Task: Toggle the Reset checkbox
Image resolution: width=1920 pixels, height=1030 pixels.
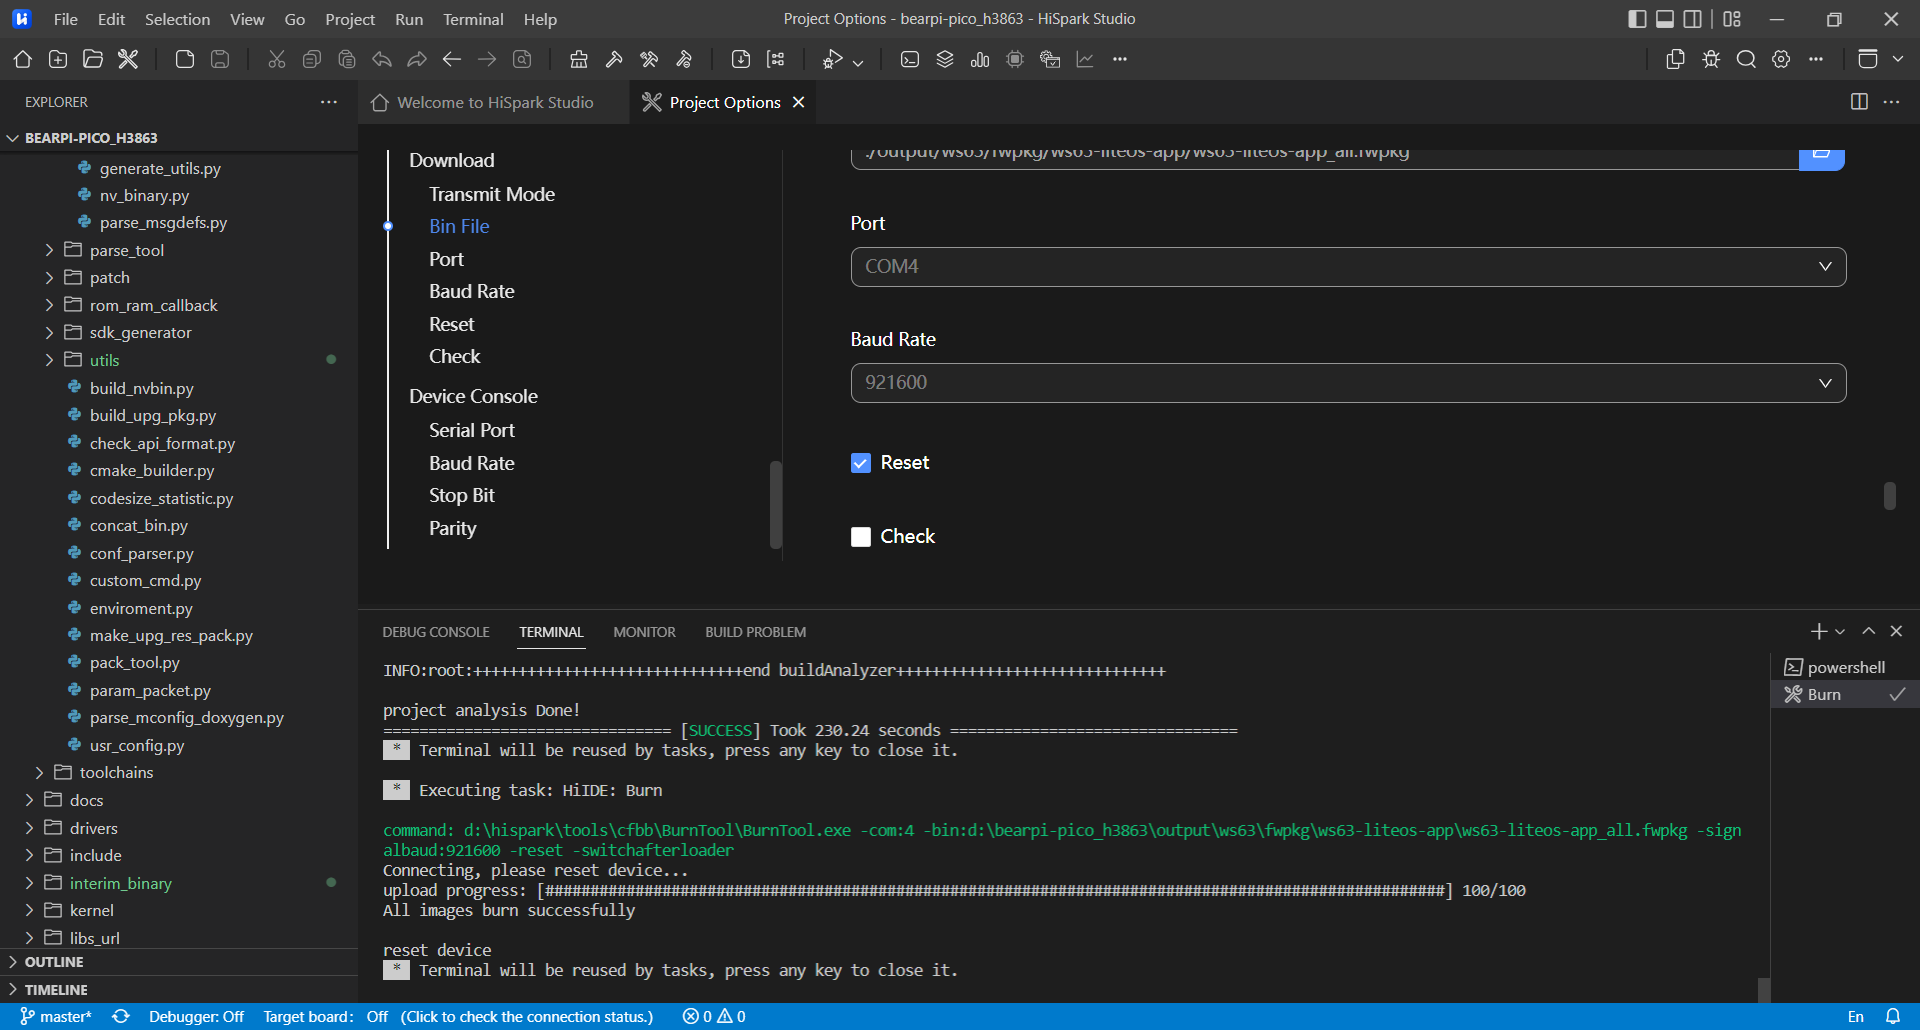Action: tap(861, 463)
